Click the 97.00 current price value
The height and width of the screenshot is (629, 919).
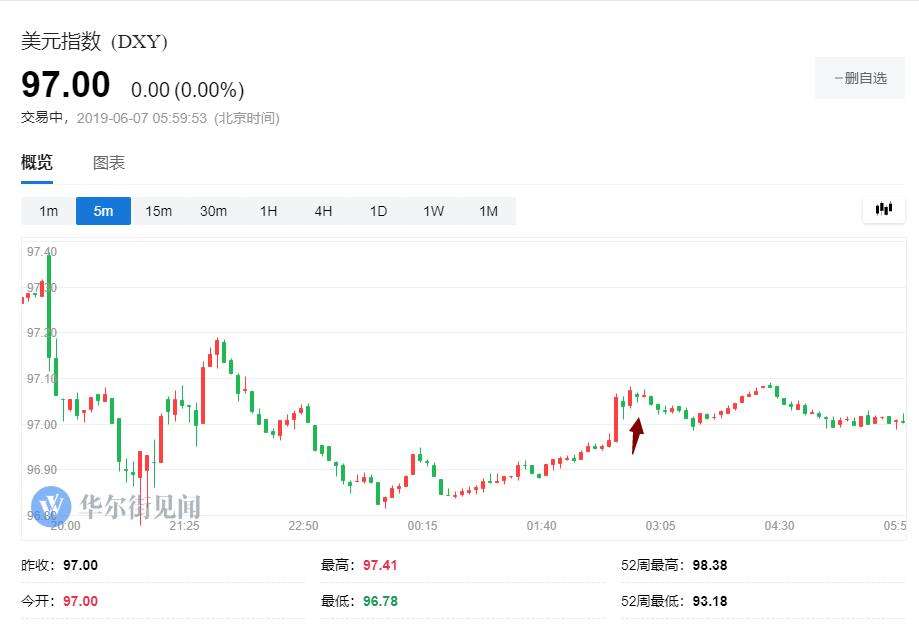pos(66,84)
